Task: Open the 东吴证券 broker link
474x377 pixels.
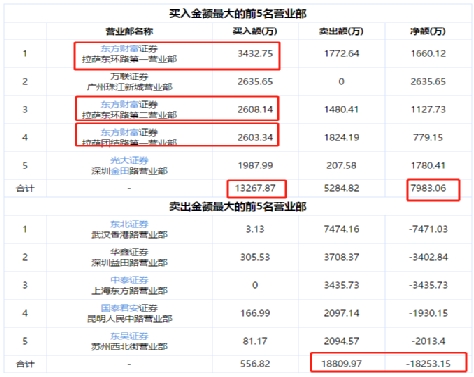Action: click(129, 336)
